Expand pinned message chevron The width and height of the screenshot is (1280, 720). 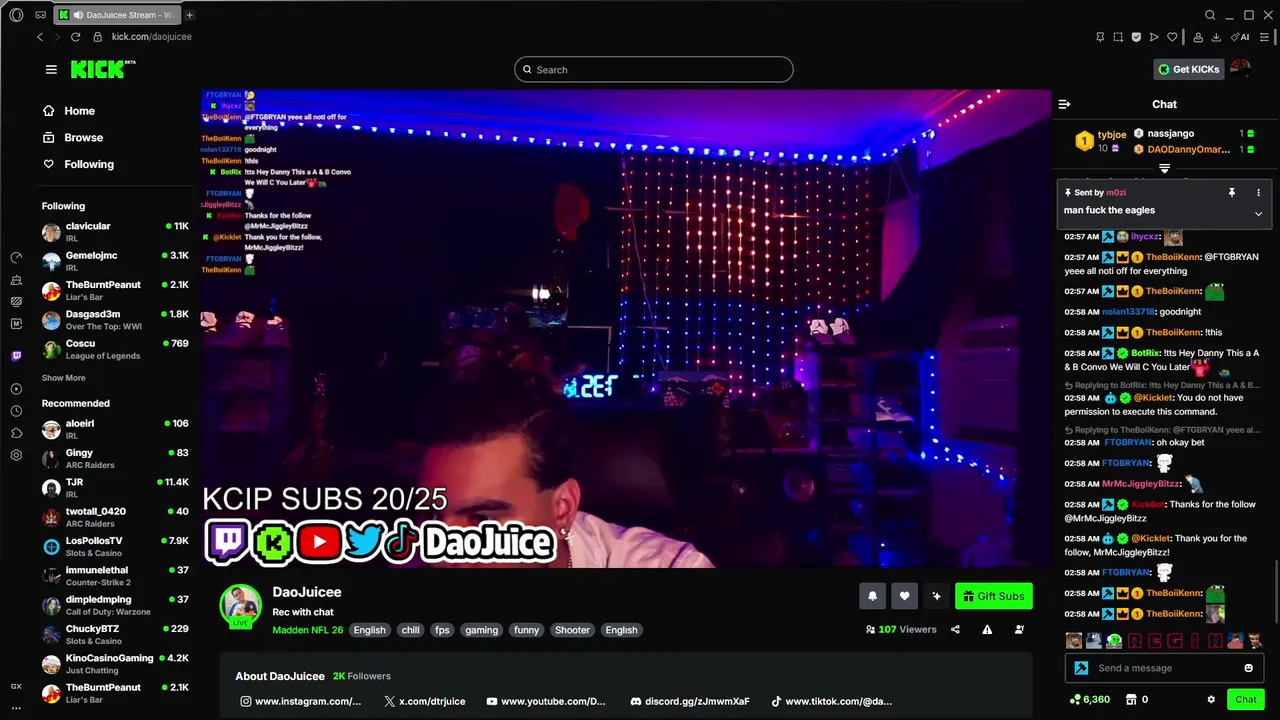1258,213
